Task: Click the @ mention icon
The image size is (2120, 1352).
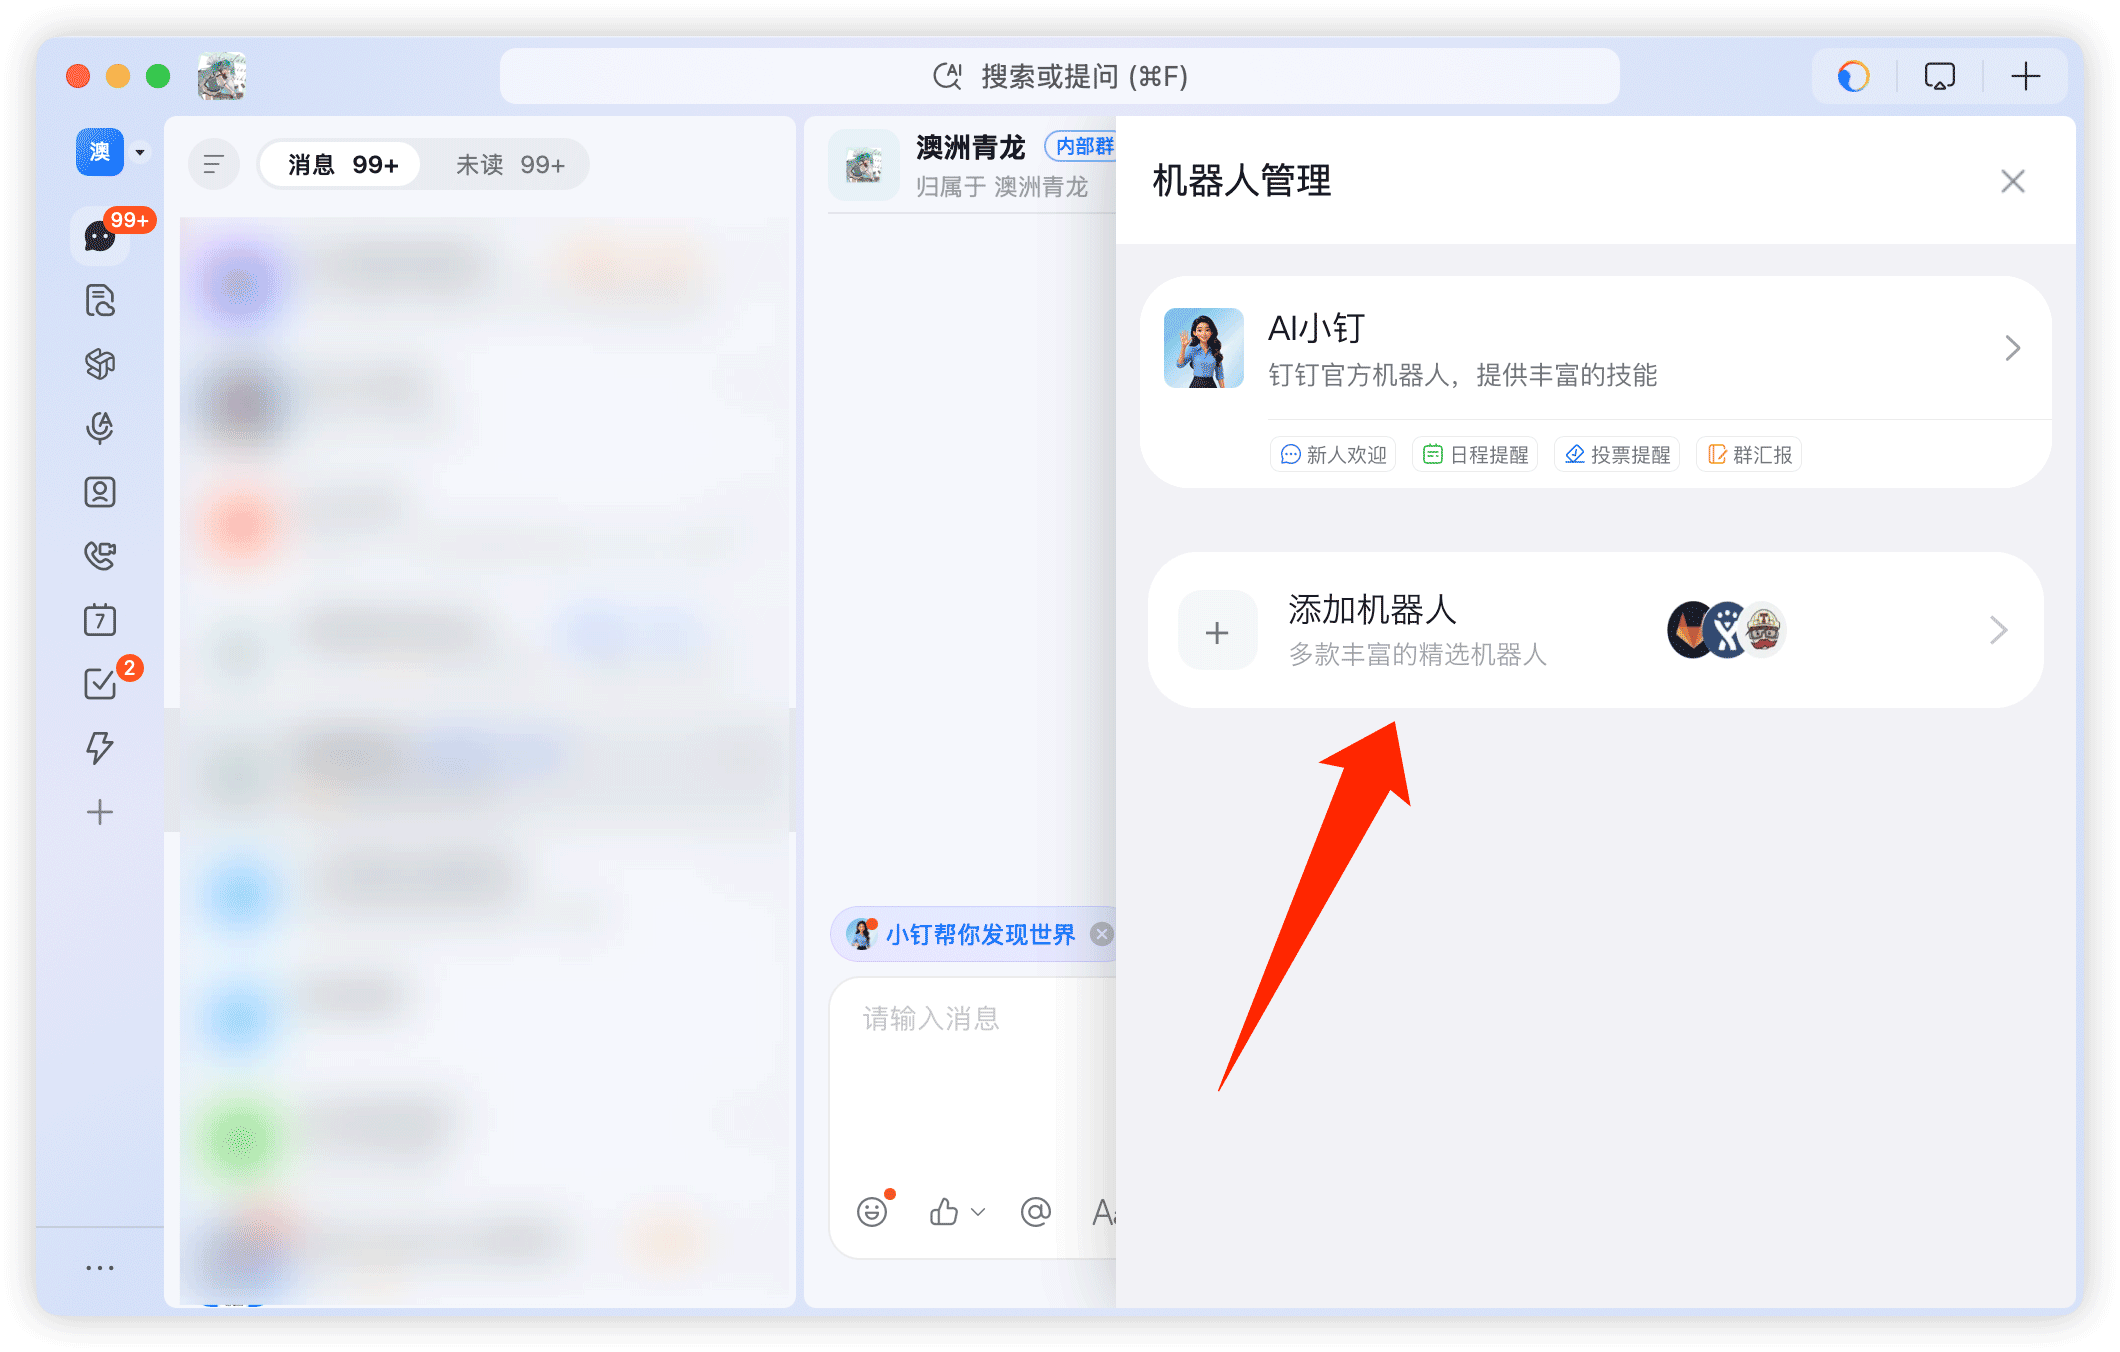Action: [1035, 1212]
